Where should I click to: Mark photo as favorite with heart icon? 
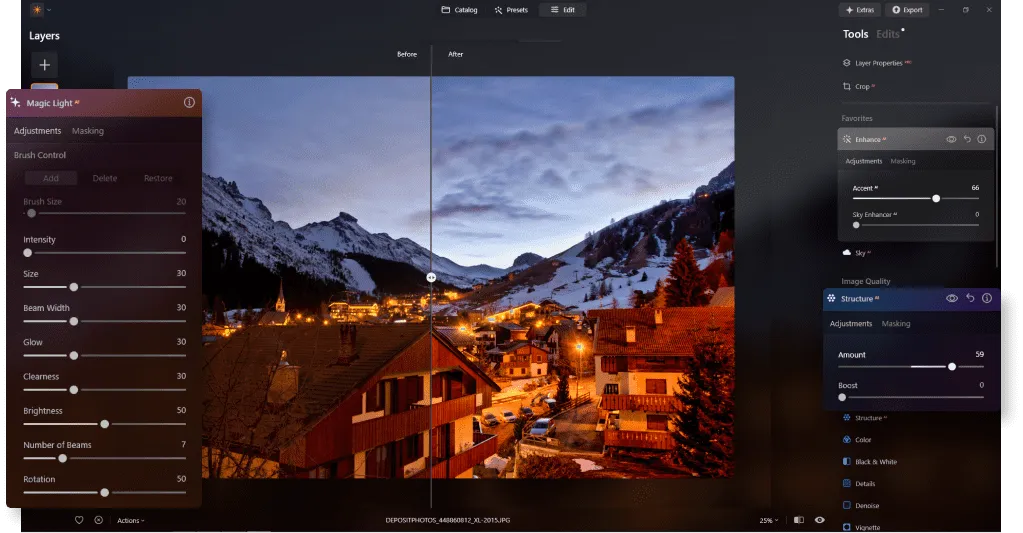(x=79, y=520)
